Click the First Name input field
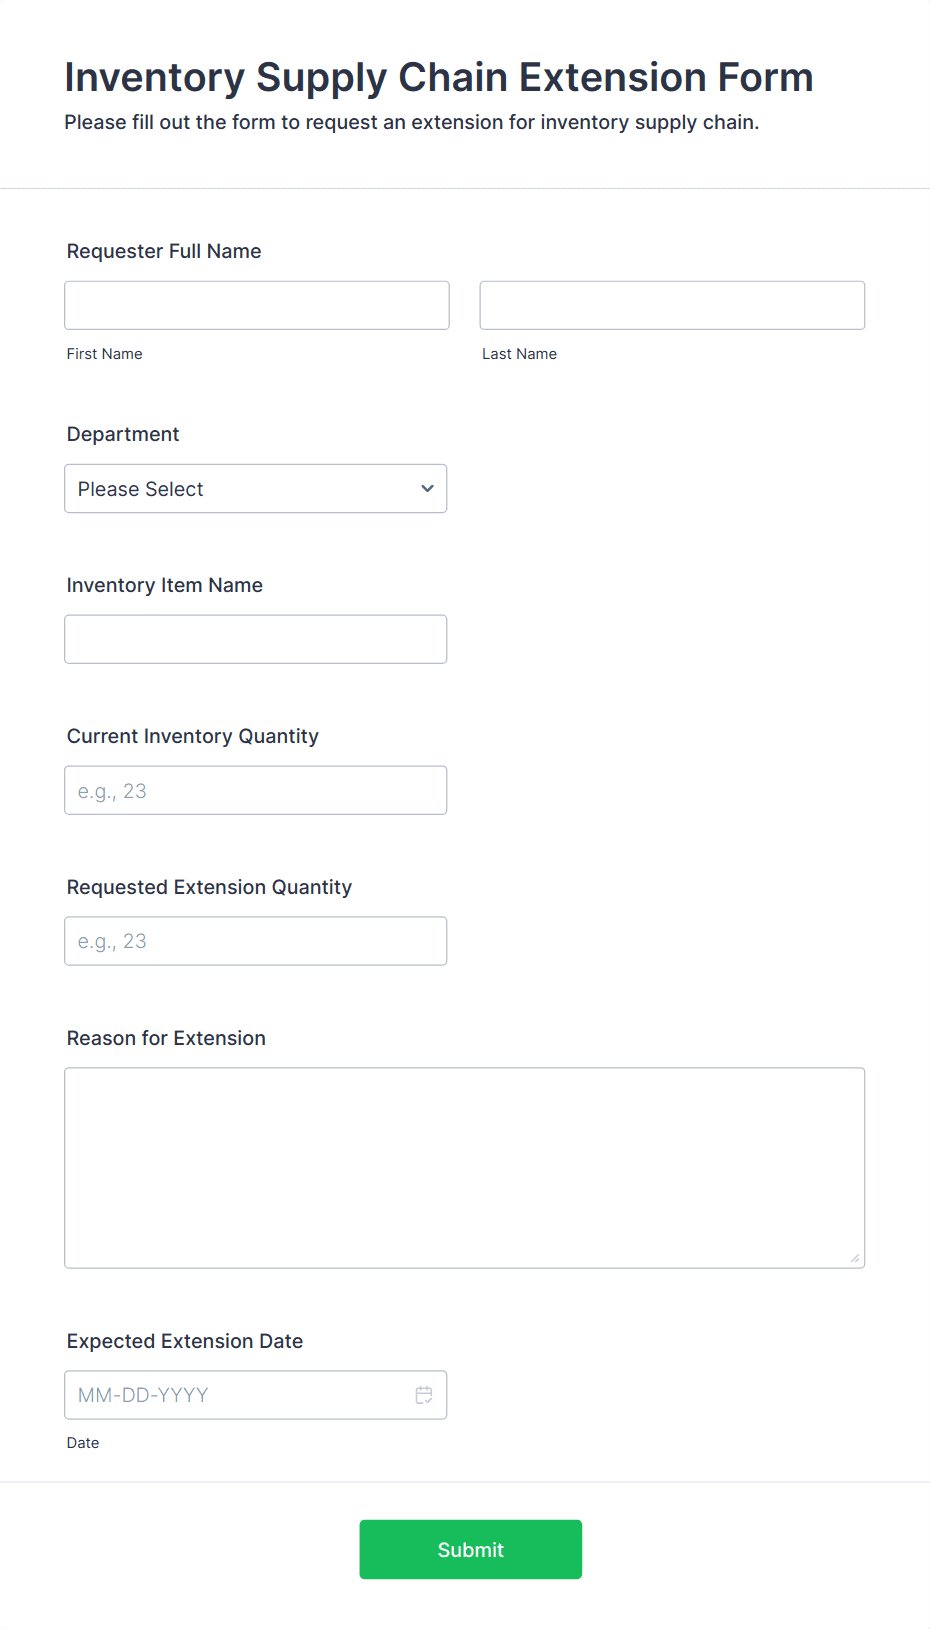This screenshot has width=930, height=1629. coord(257,305)
